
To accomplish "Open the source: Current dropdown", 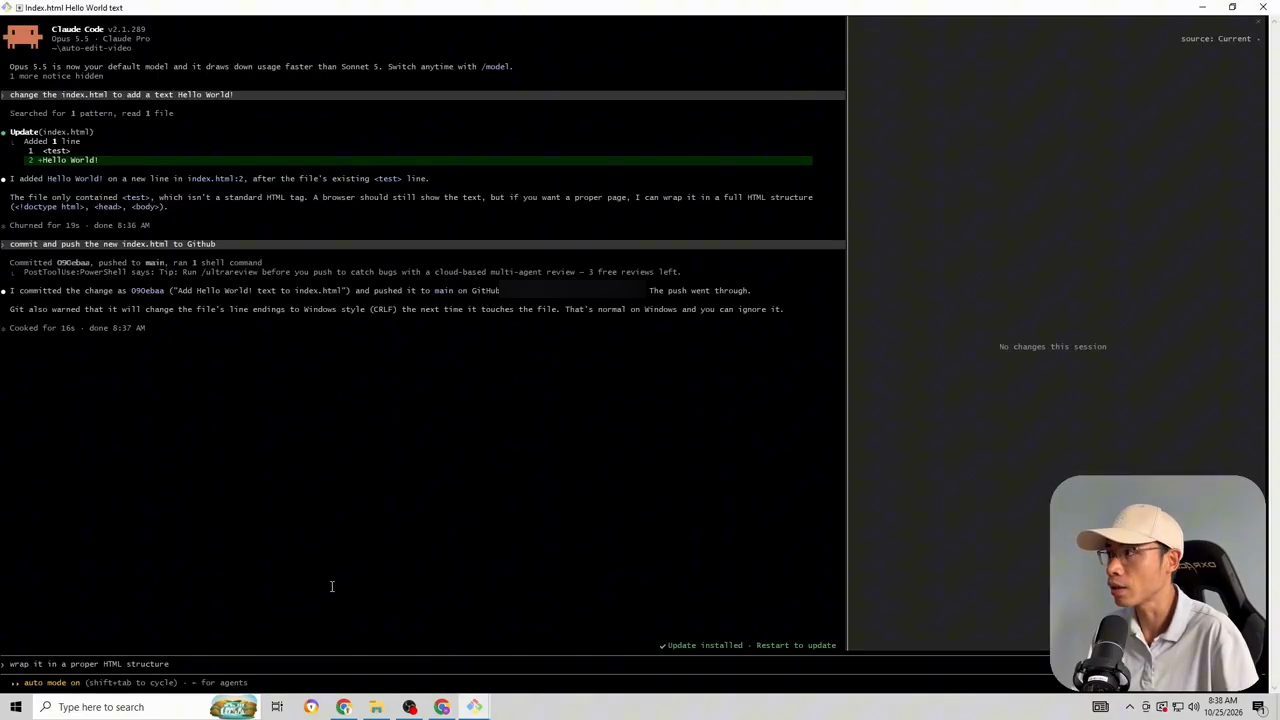I will pyautogui.click(x=1220, y=39).
